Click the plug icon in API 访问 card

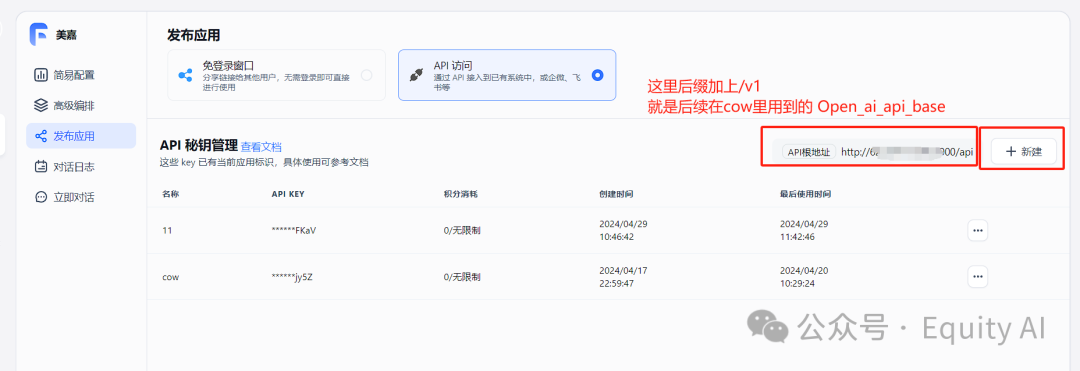(416, 76)
